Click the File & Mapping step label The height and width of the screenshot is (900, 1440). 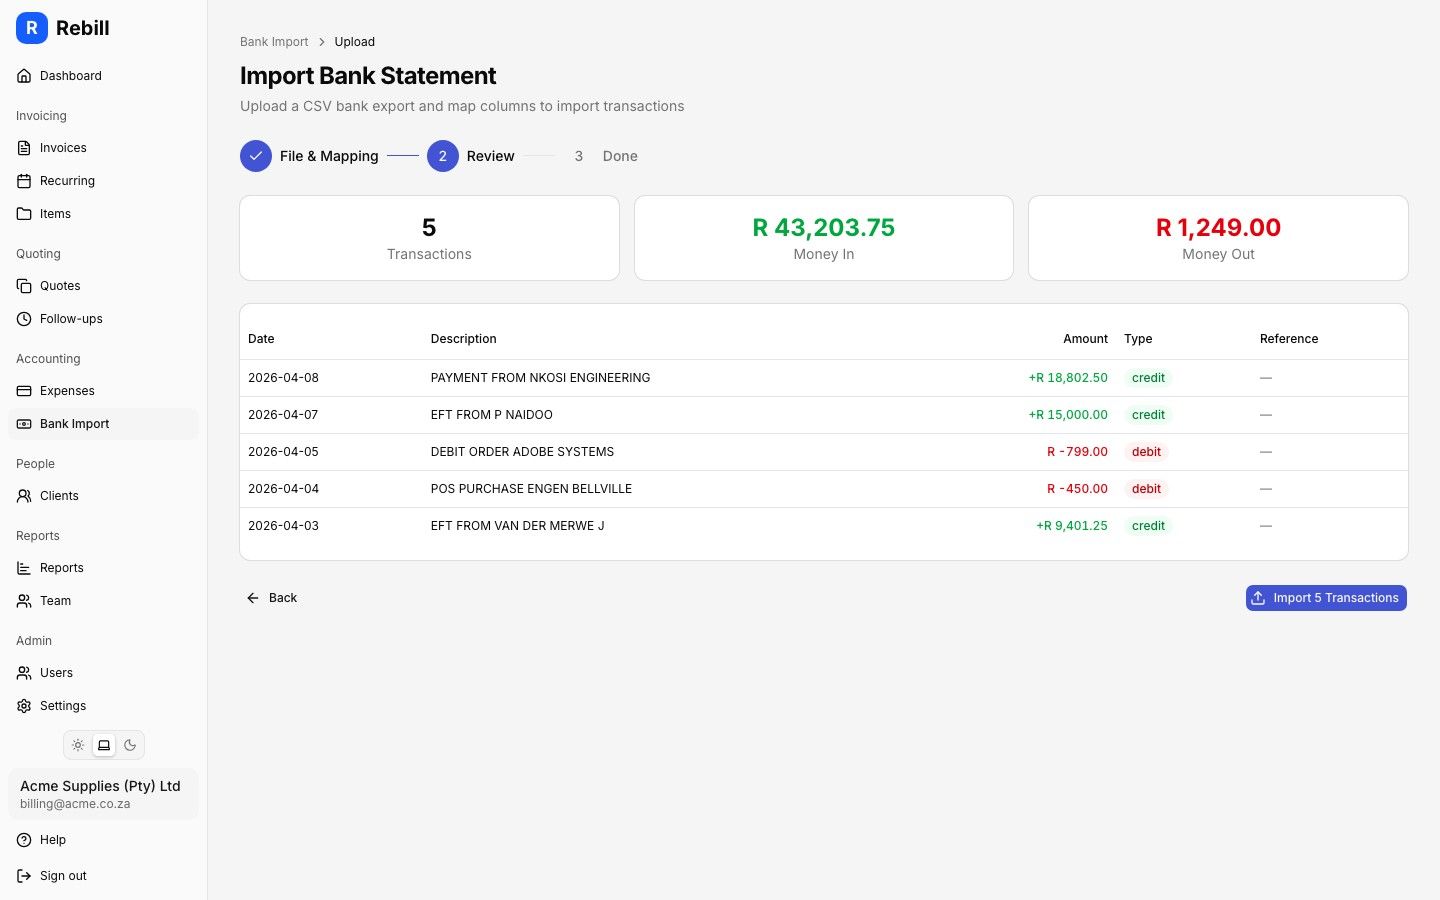[x=329, y=156]
